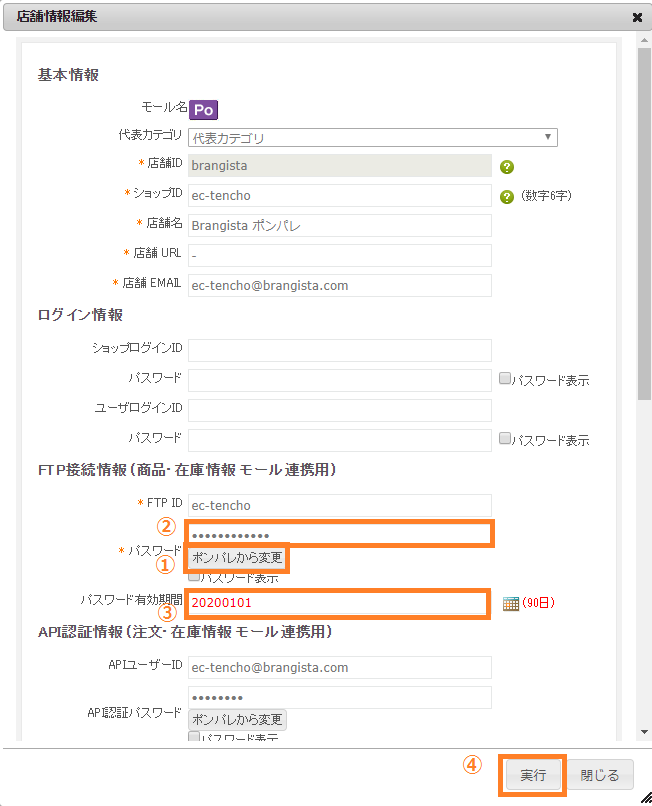Open help icon next to 店舗ID
652x806 pixels.
507,167
